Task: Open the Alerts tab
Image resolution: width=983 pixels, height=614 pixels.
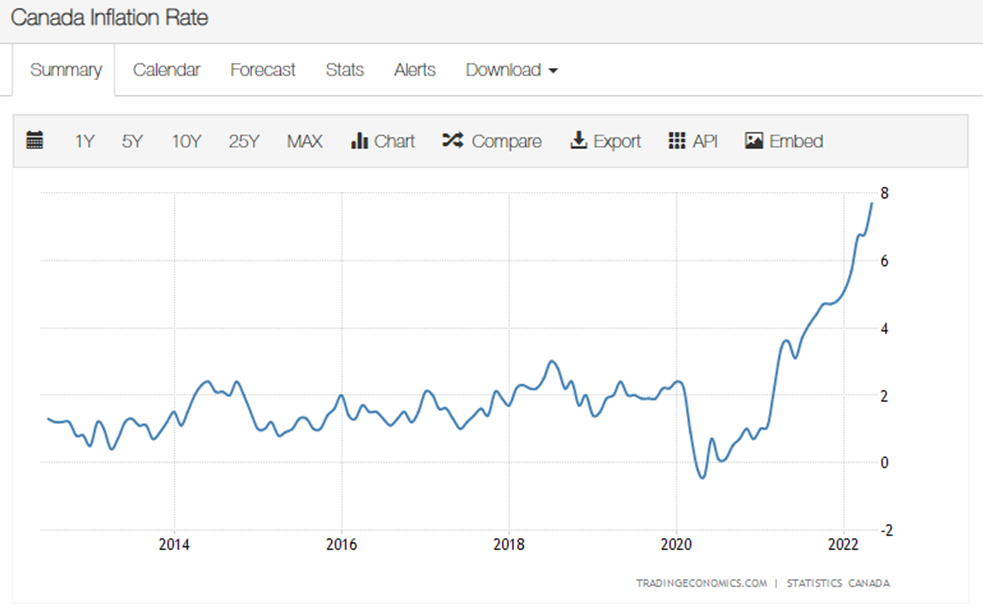Action: [414, 70]
